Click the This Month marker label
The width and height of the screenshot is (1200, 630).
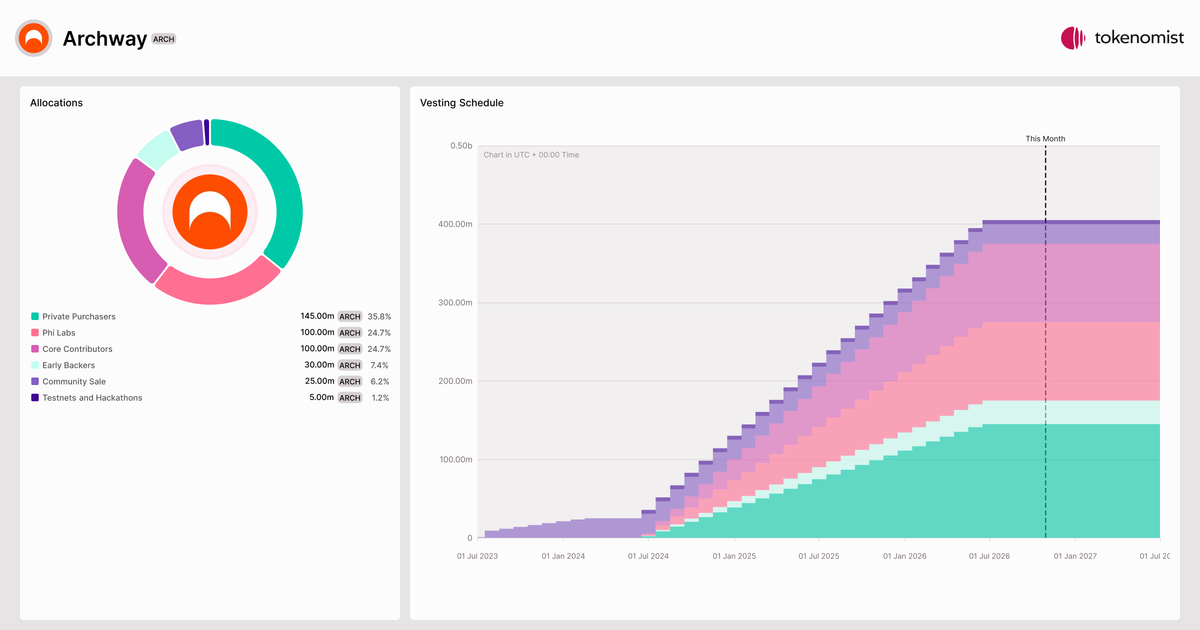[x=1045, y=139]
